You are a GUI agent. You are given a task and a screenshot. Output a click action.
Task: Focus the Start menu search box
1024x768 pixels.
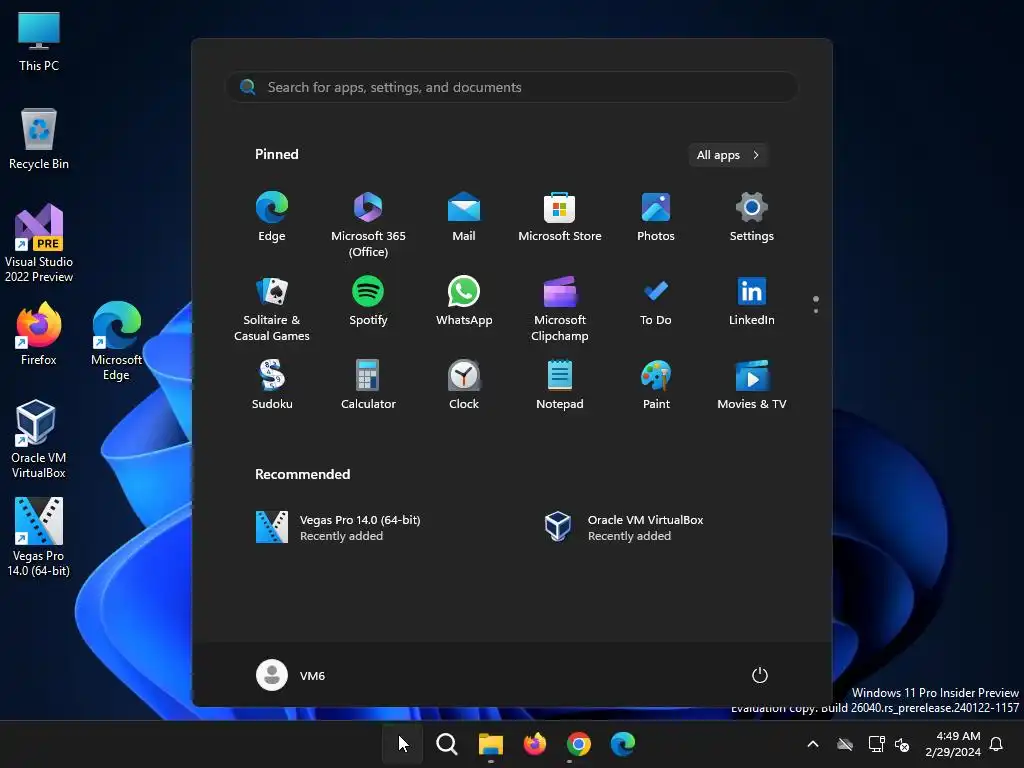512,87
